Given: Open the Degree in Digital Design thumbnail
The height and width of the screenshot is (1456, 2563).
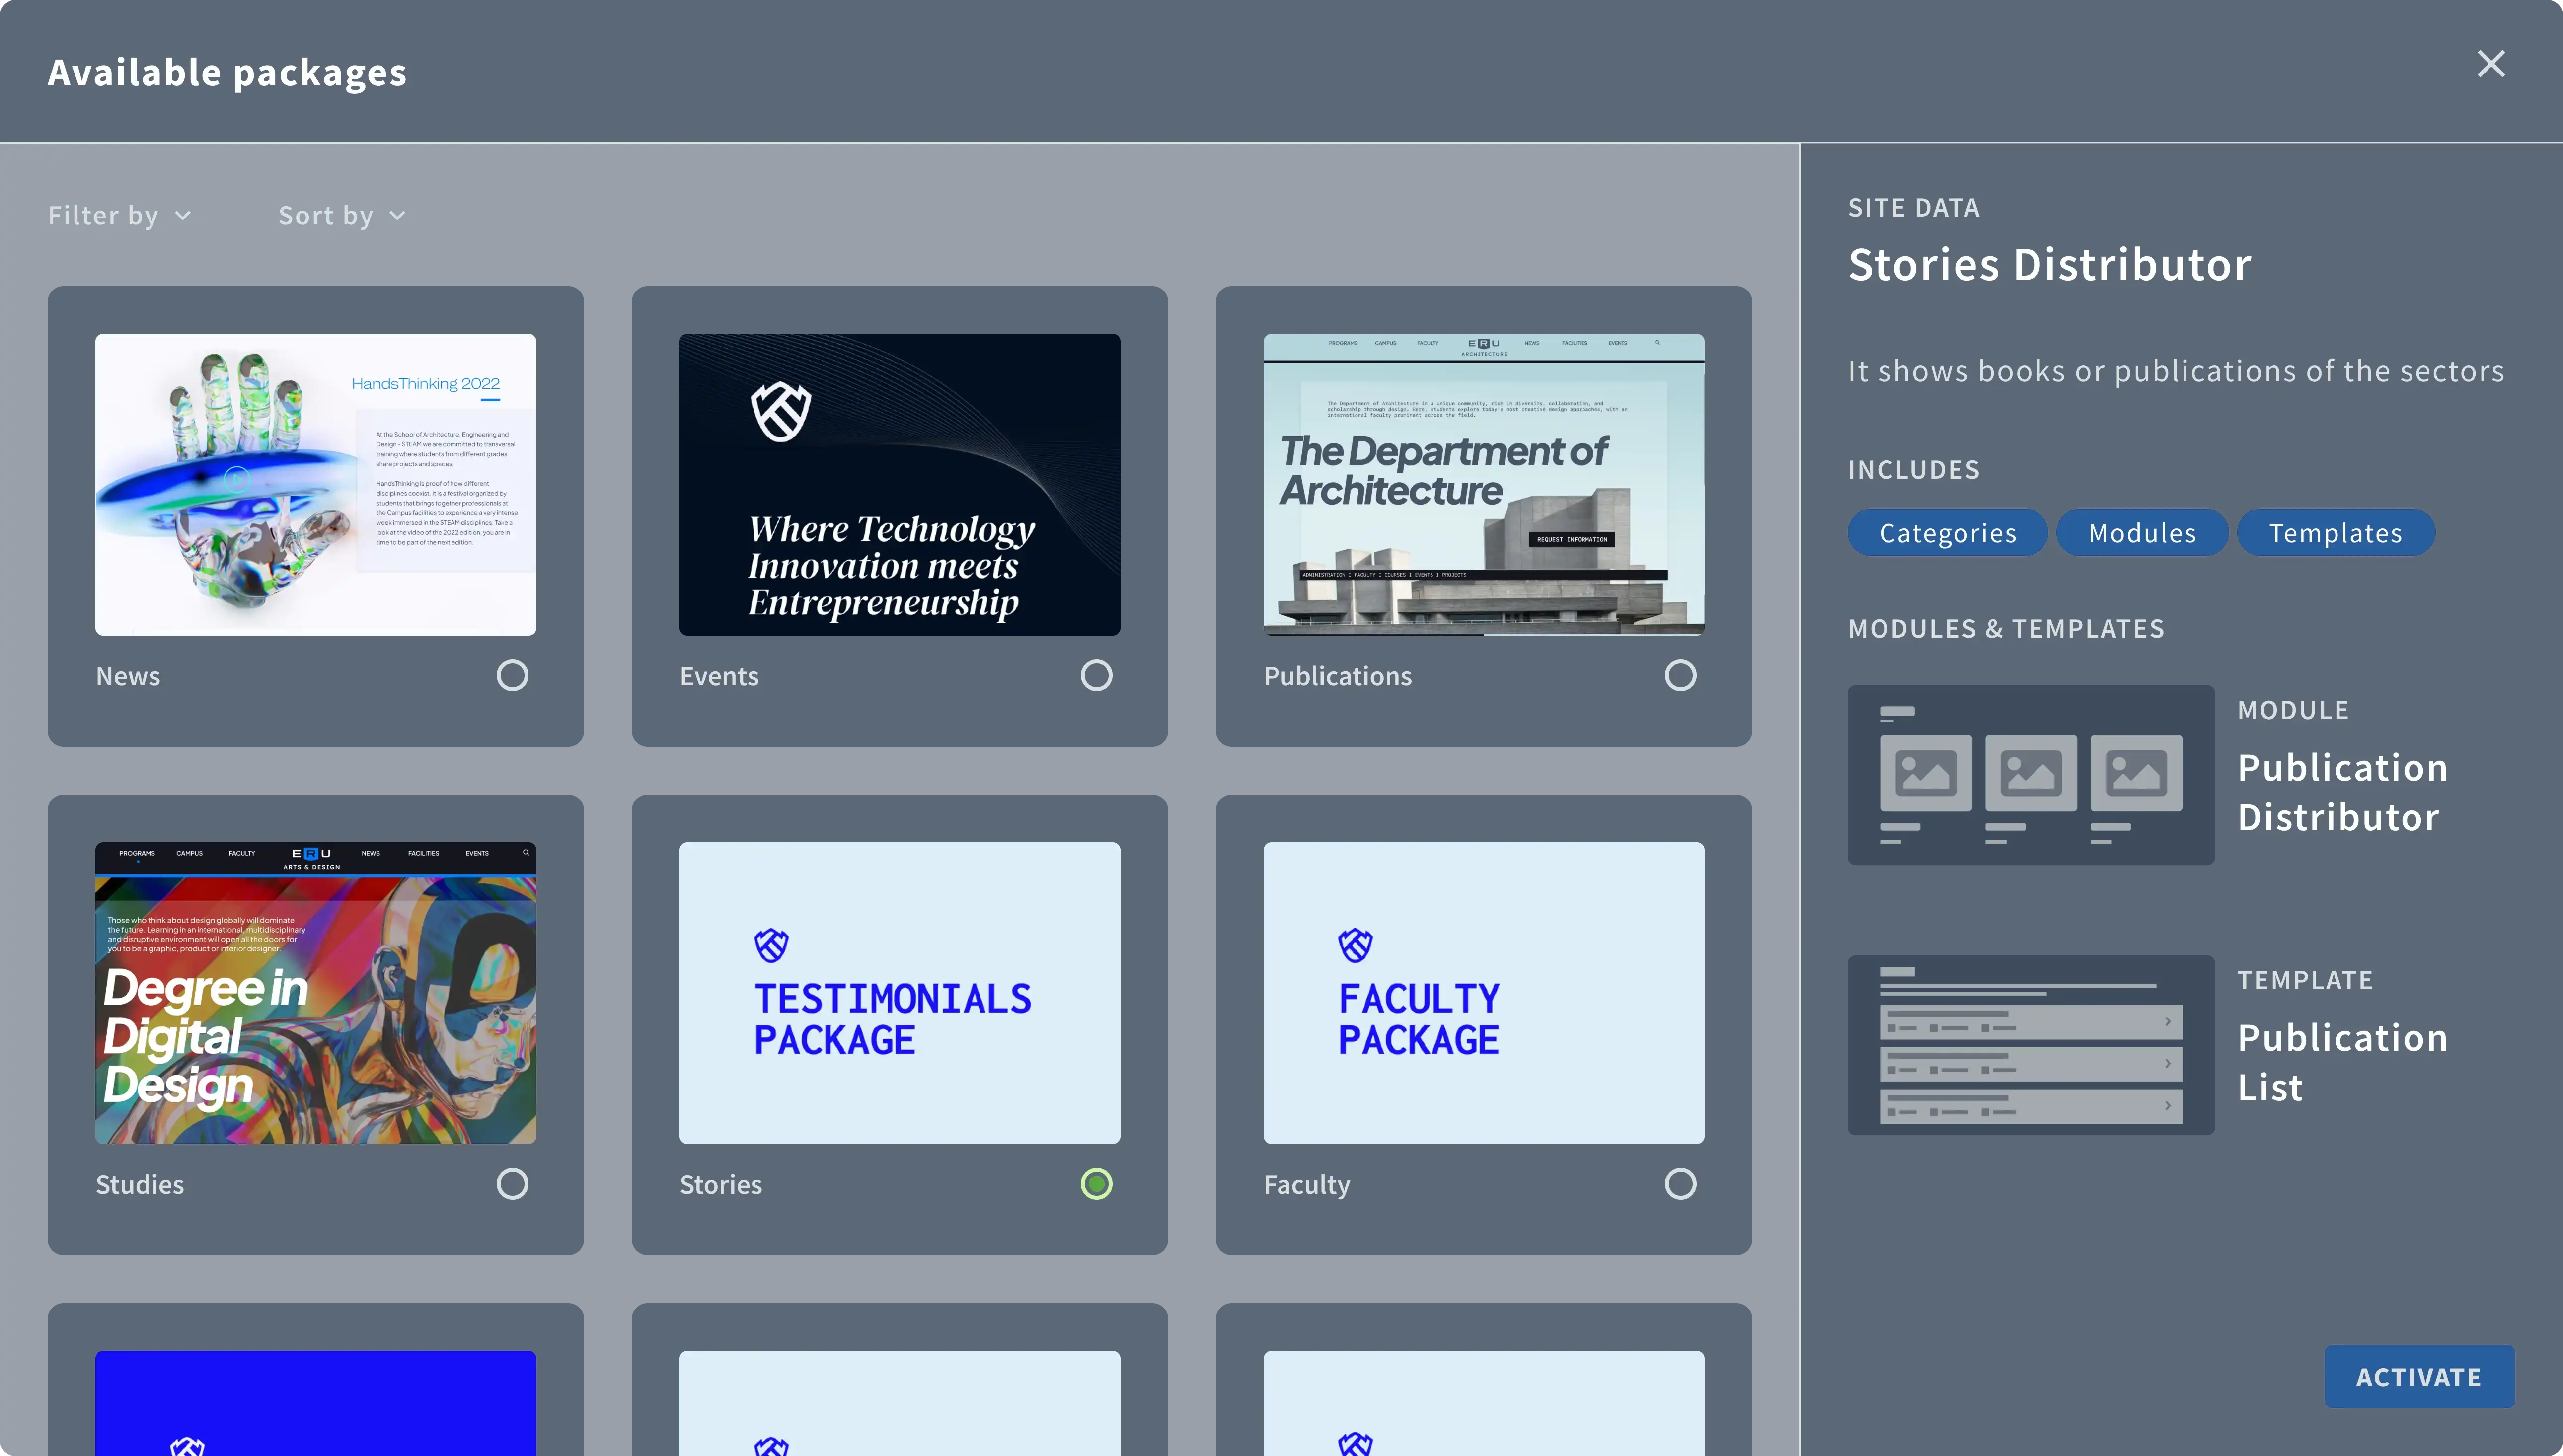Looking at the screenshot, I should [x=315, y=992].
